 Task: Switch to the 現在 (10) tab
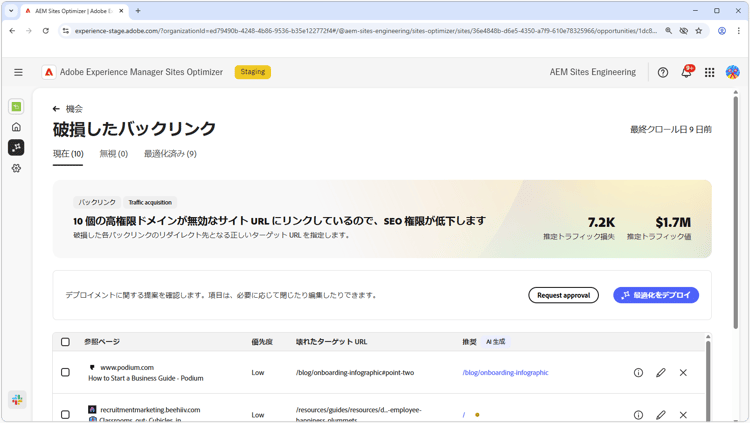click(x=68, y=154)
